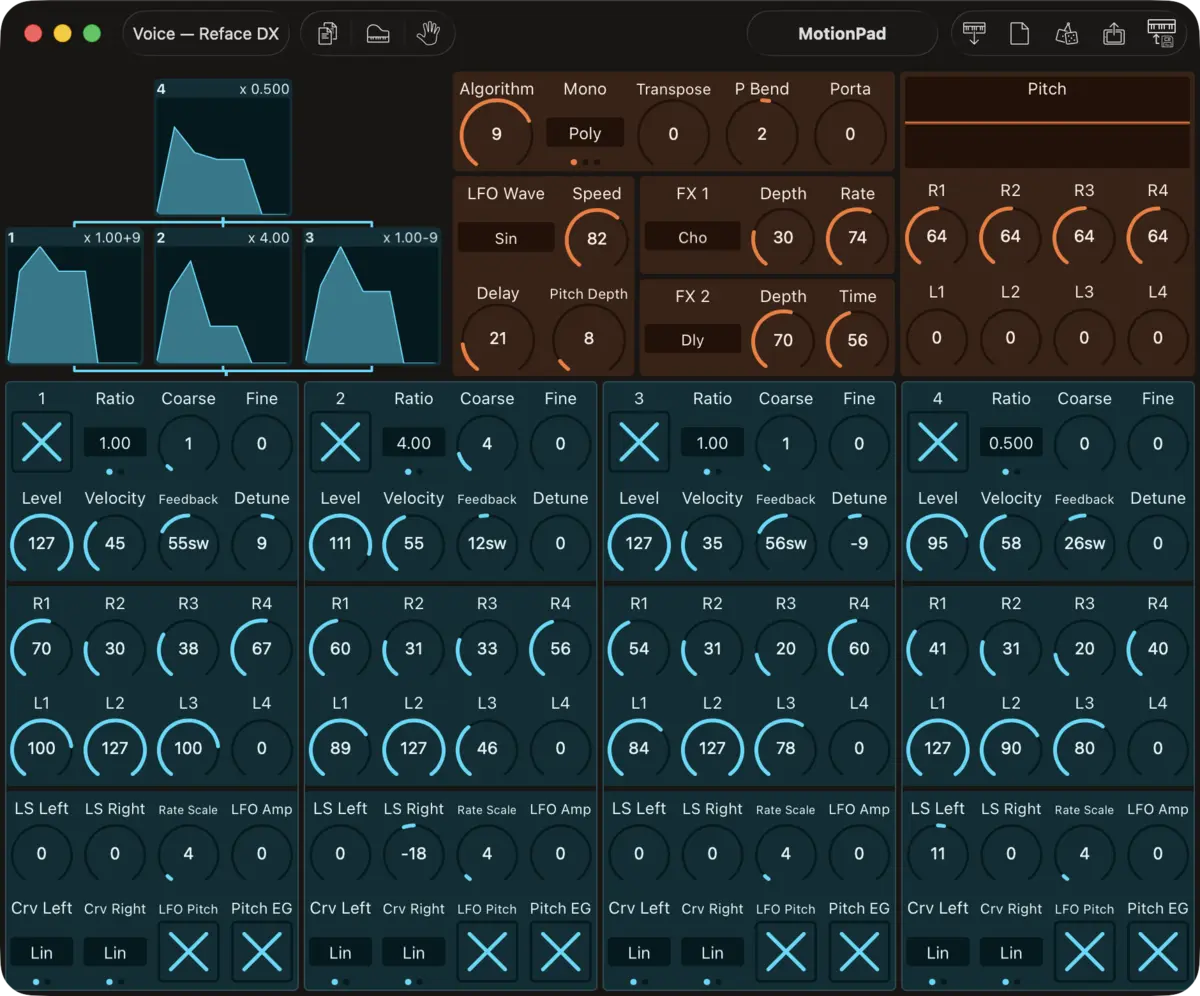Image resolution: width=1200 pixels, height=996 pixels.
Task: Click operator 2 LS Right knob at -18
Action: 414,854
